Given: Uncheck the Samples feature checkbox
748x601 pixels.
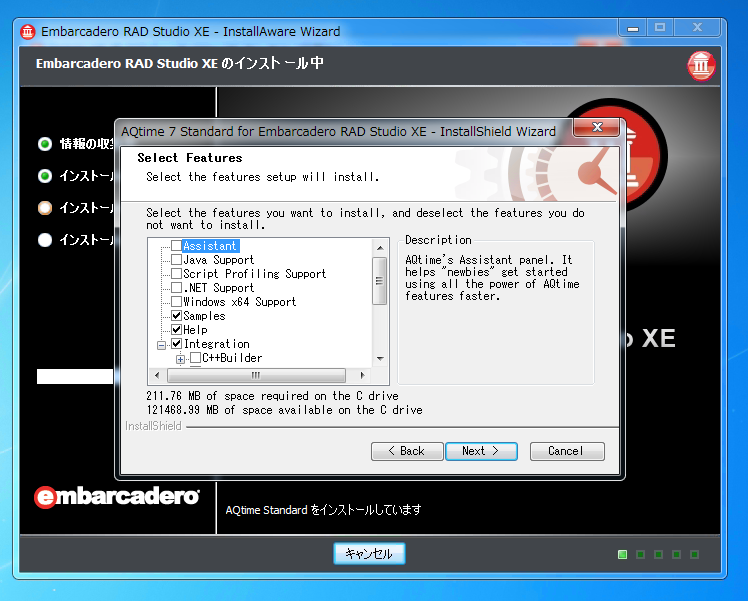Looking at the screenshot, I should point(177,315).
